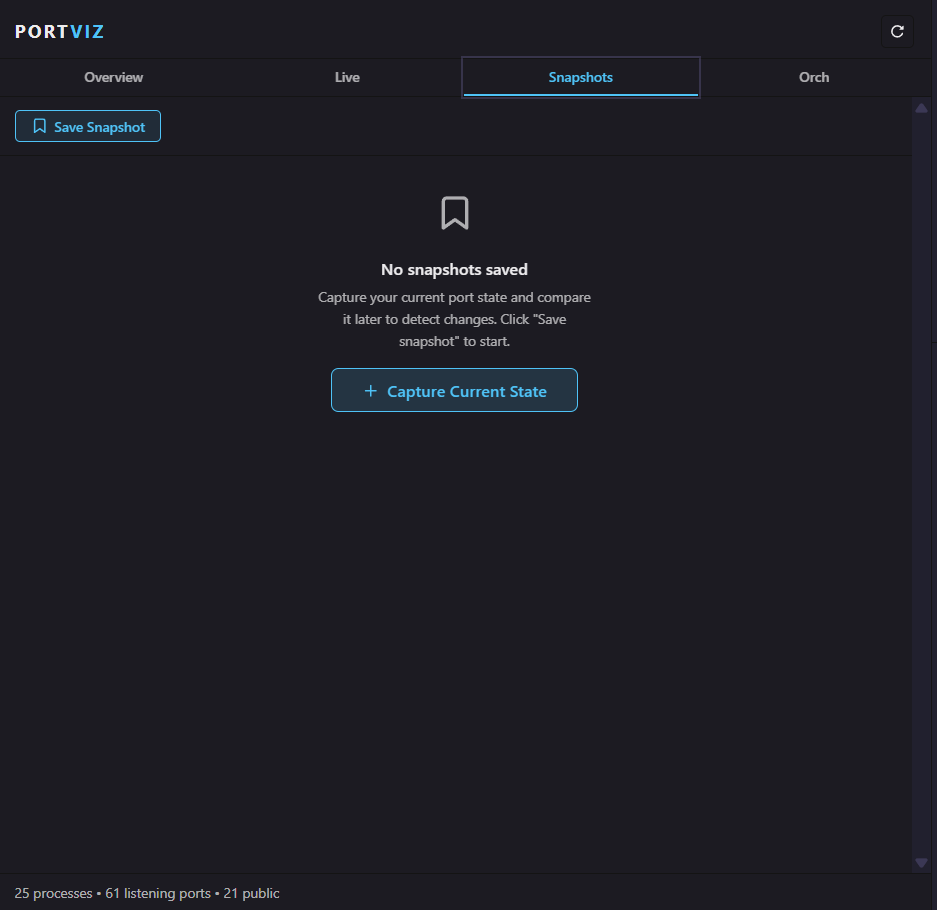937x910 pixels.
Task: Click the Save Snapshot button
Action: (x=88, y=126)
